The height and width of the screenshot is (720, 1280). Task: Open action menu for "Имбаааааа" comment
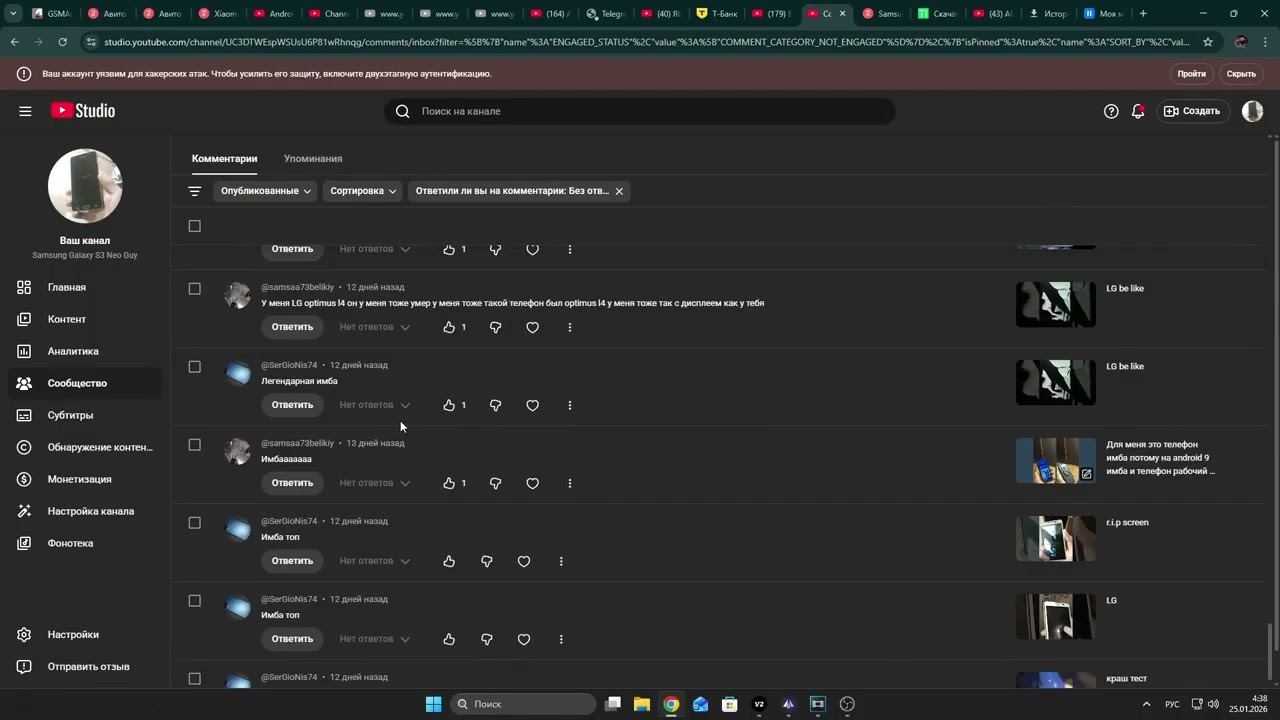pos(570,483)
